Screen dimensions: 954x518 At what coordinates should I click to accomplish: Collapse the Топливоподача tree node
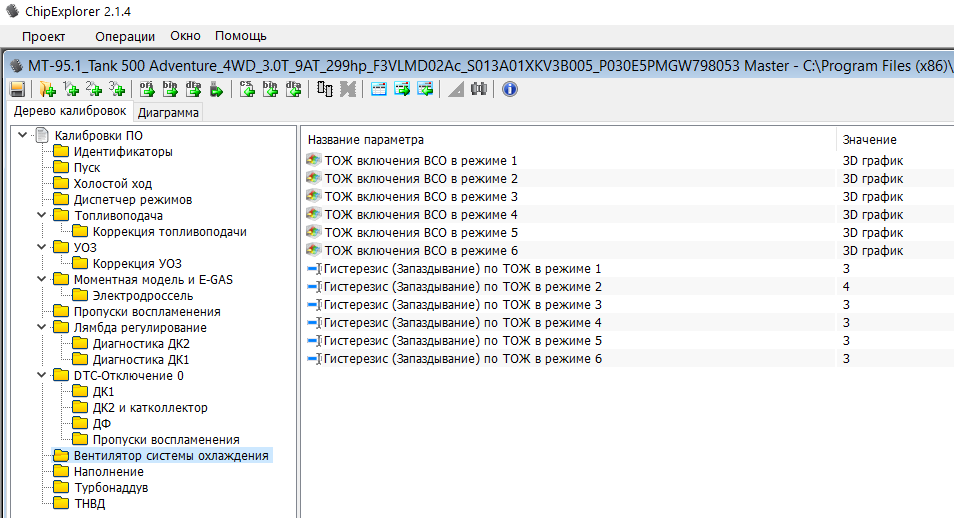(x=40, y=216)
